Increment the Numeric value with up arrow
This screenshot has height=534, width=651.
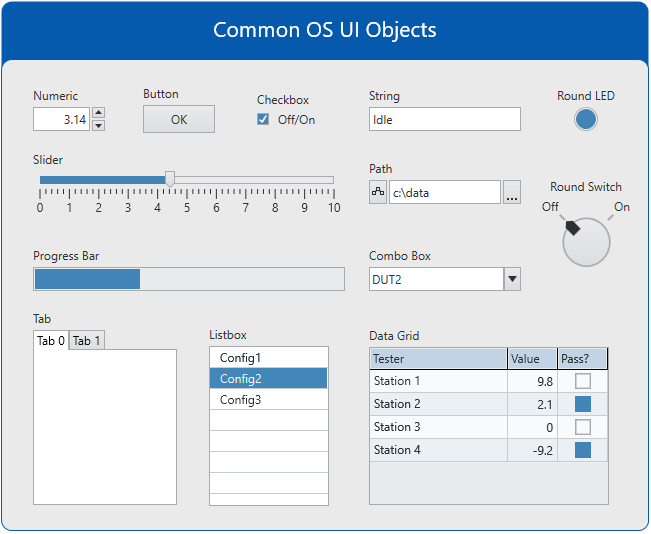click(x=98, y=113)
